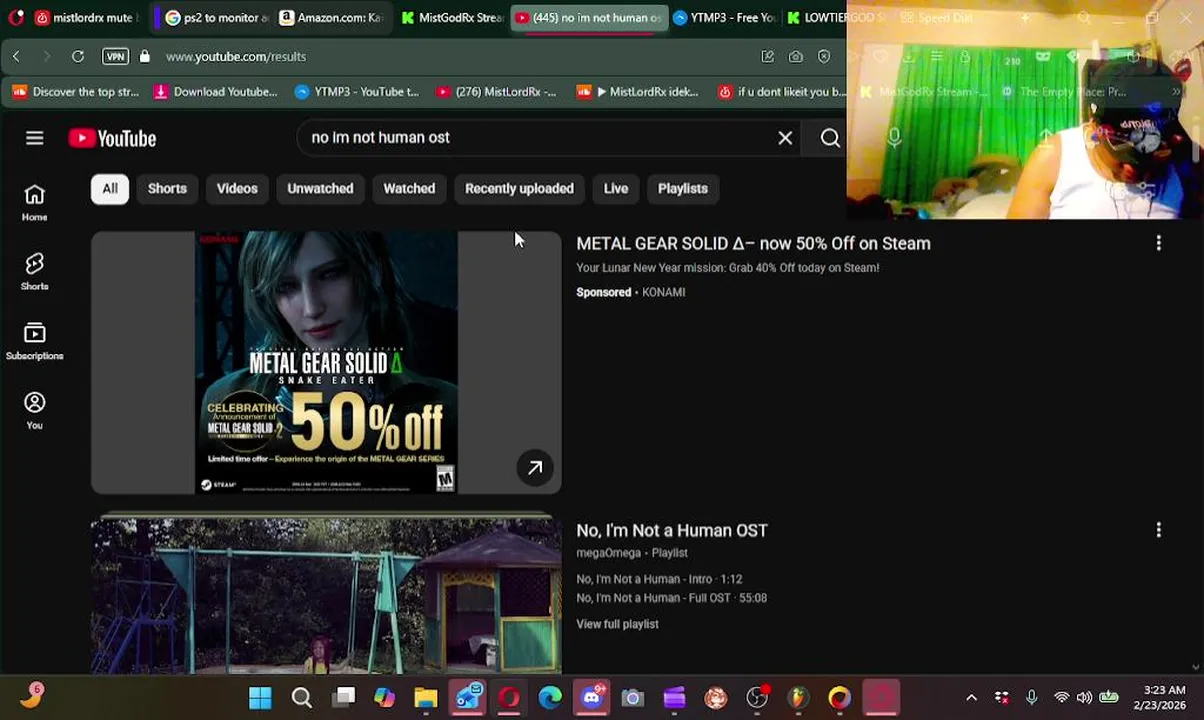Open the volume control in the system tray
This screenshot has width=1204, height=720.
click(1084, 698)
